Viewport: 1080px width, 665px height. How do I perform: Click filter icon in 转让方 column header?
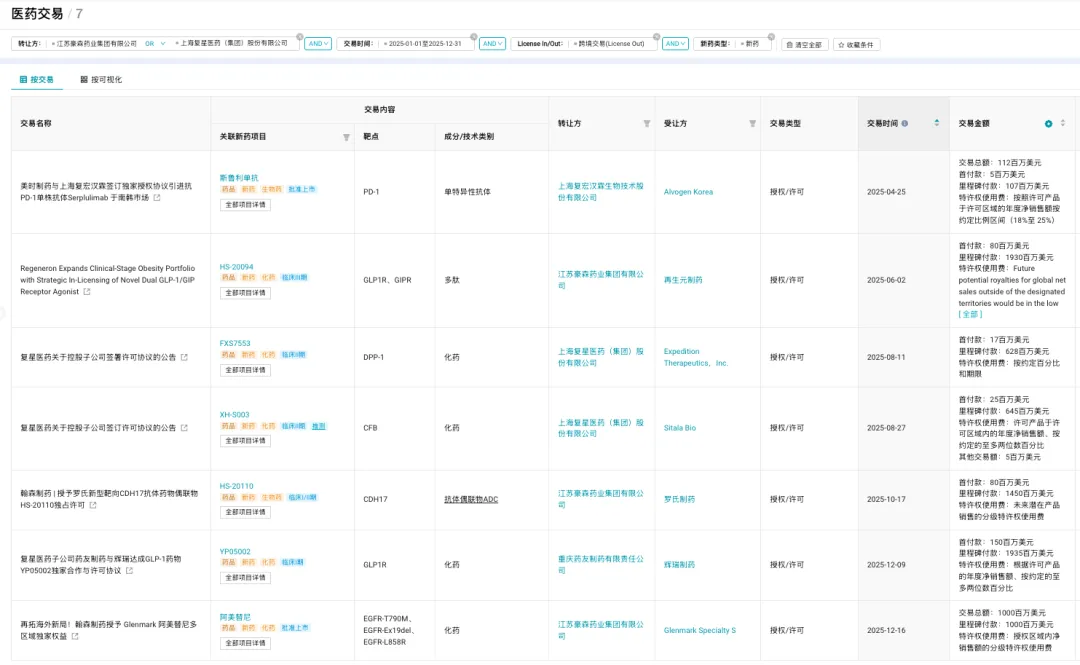point(646,124)
